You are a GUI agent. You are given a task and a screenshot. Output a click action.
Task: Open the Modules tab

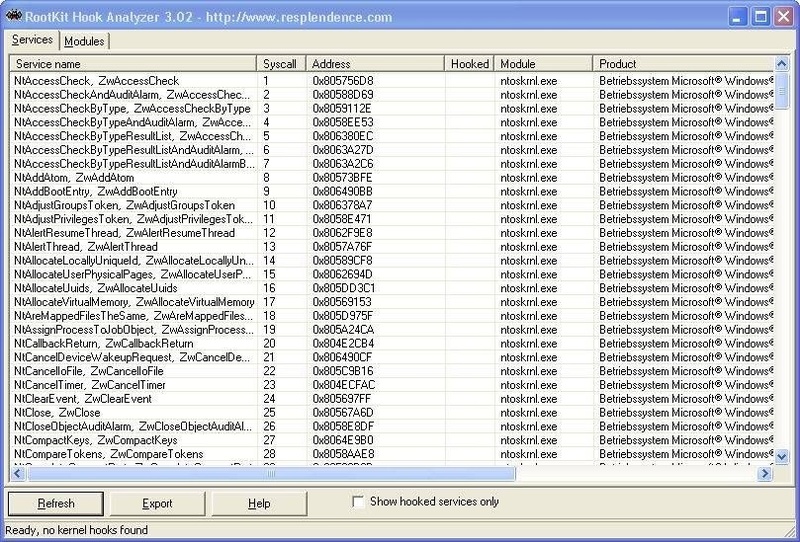click(x=84, y=41)
